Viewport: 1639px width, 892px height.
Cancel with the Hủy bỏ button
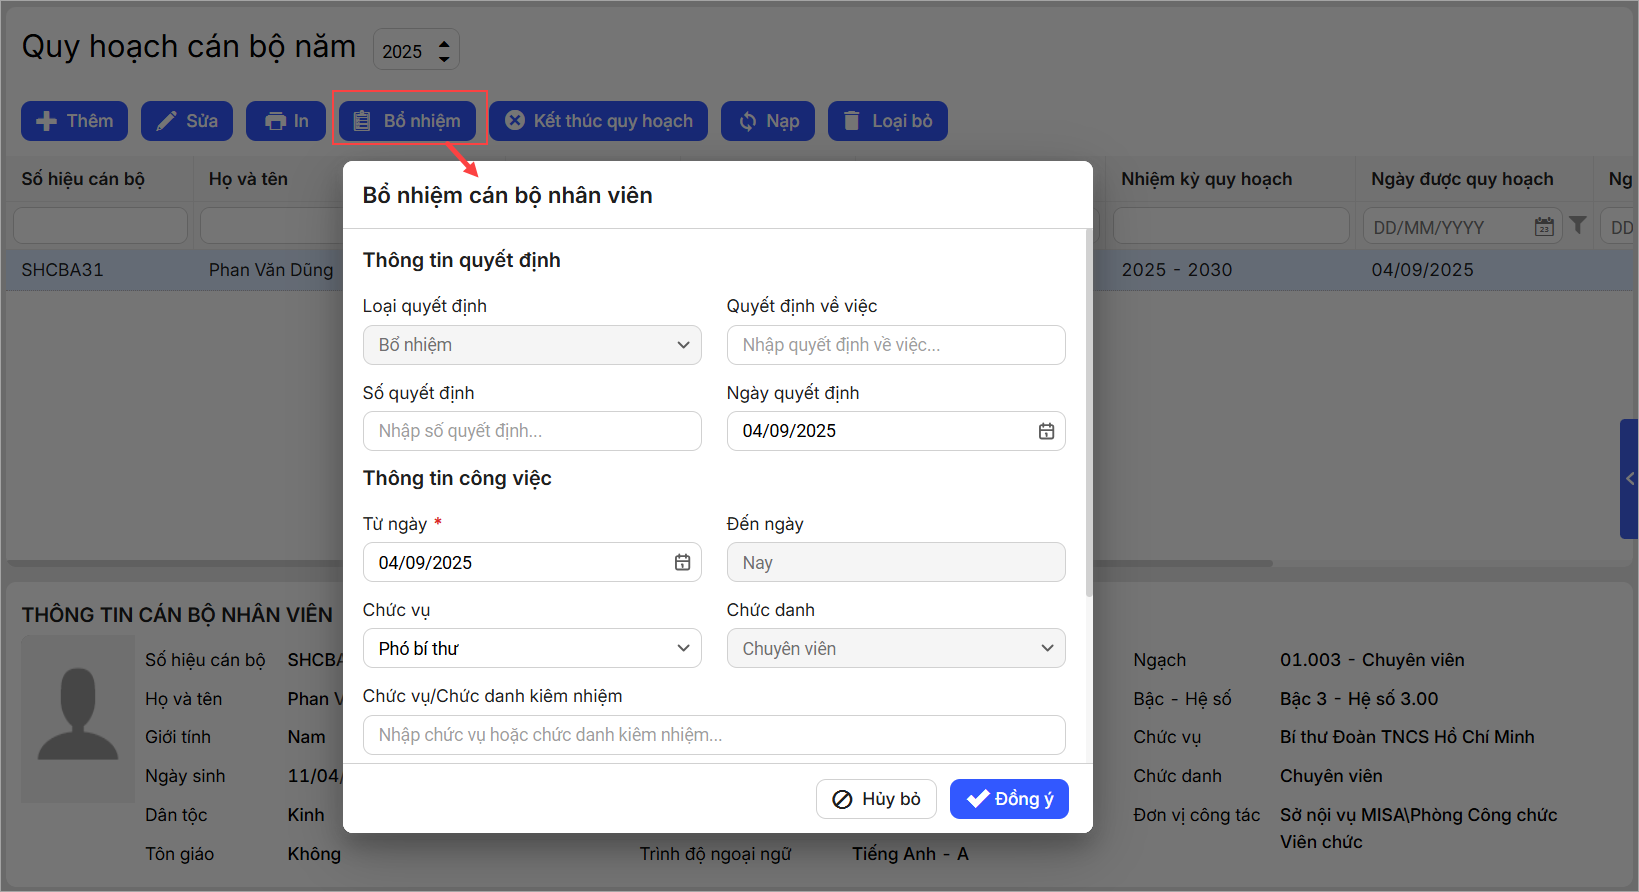(876, 799)
